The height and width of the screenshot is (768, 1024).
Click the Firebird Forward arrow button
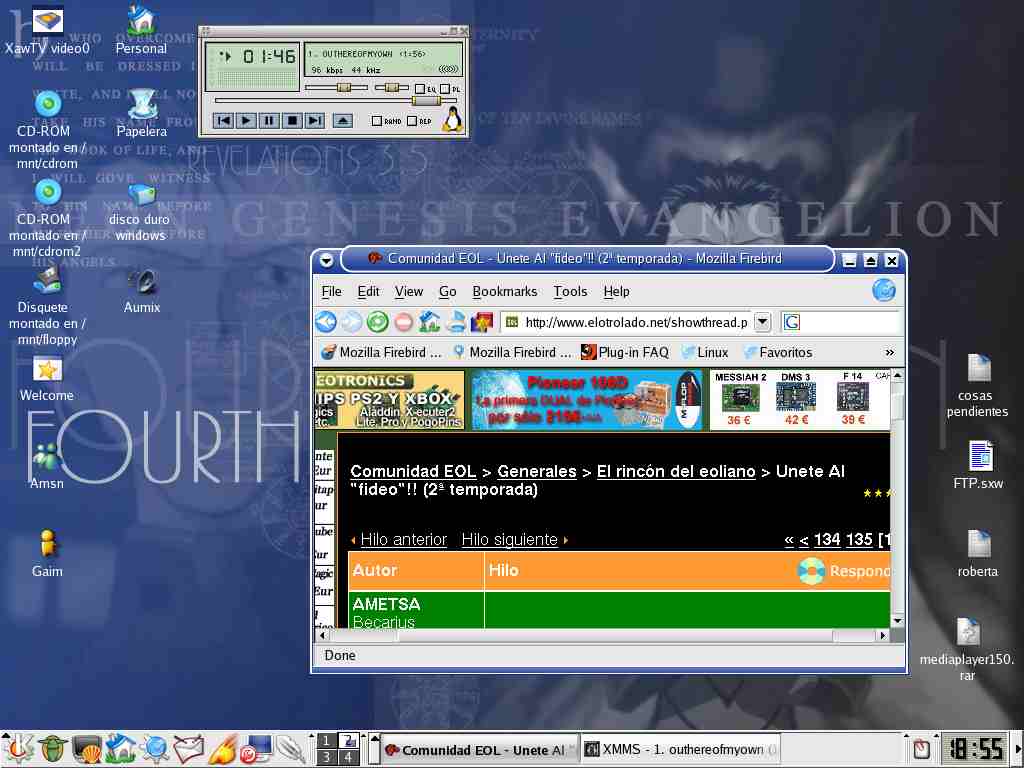pos(351,322)
